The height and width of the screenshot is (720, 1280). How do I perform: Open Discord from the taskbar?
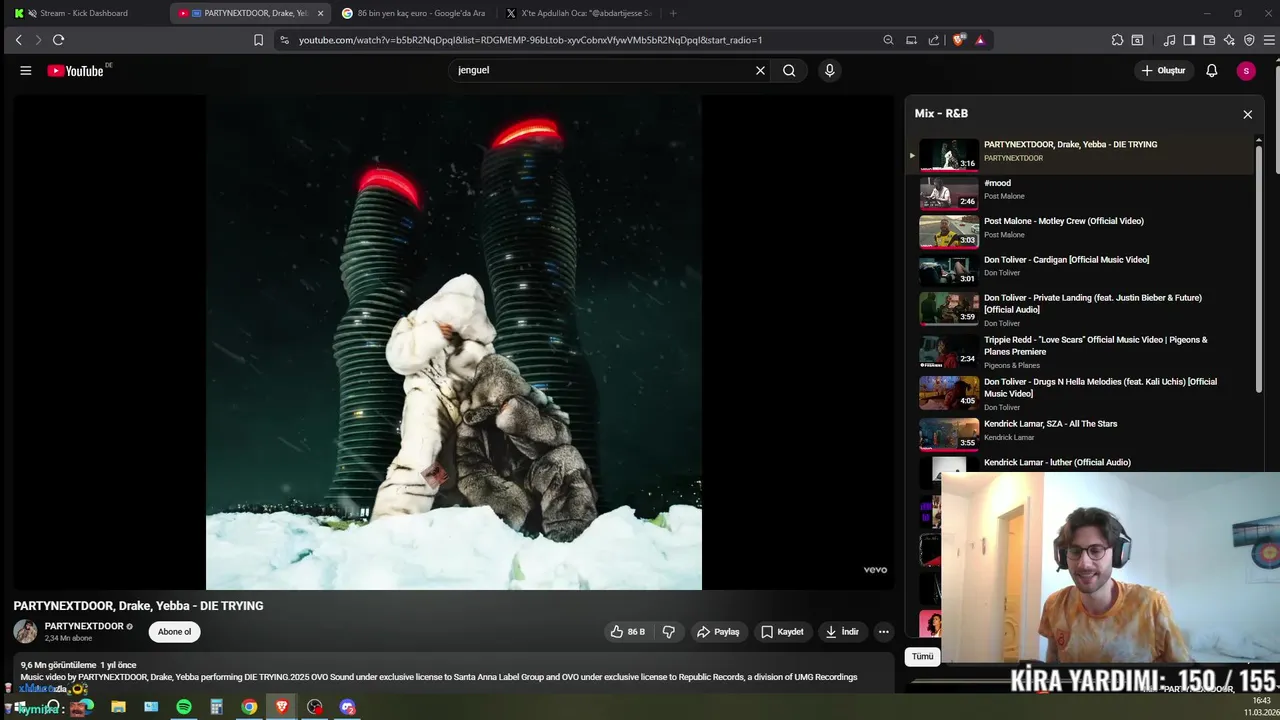point(347,707)
